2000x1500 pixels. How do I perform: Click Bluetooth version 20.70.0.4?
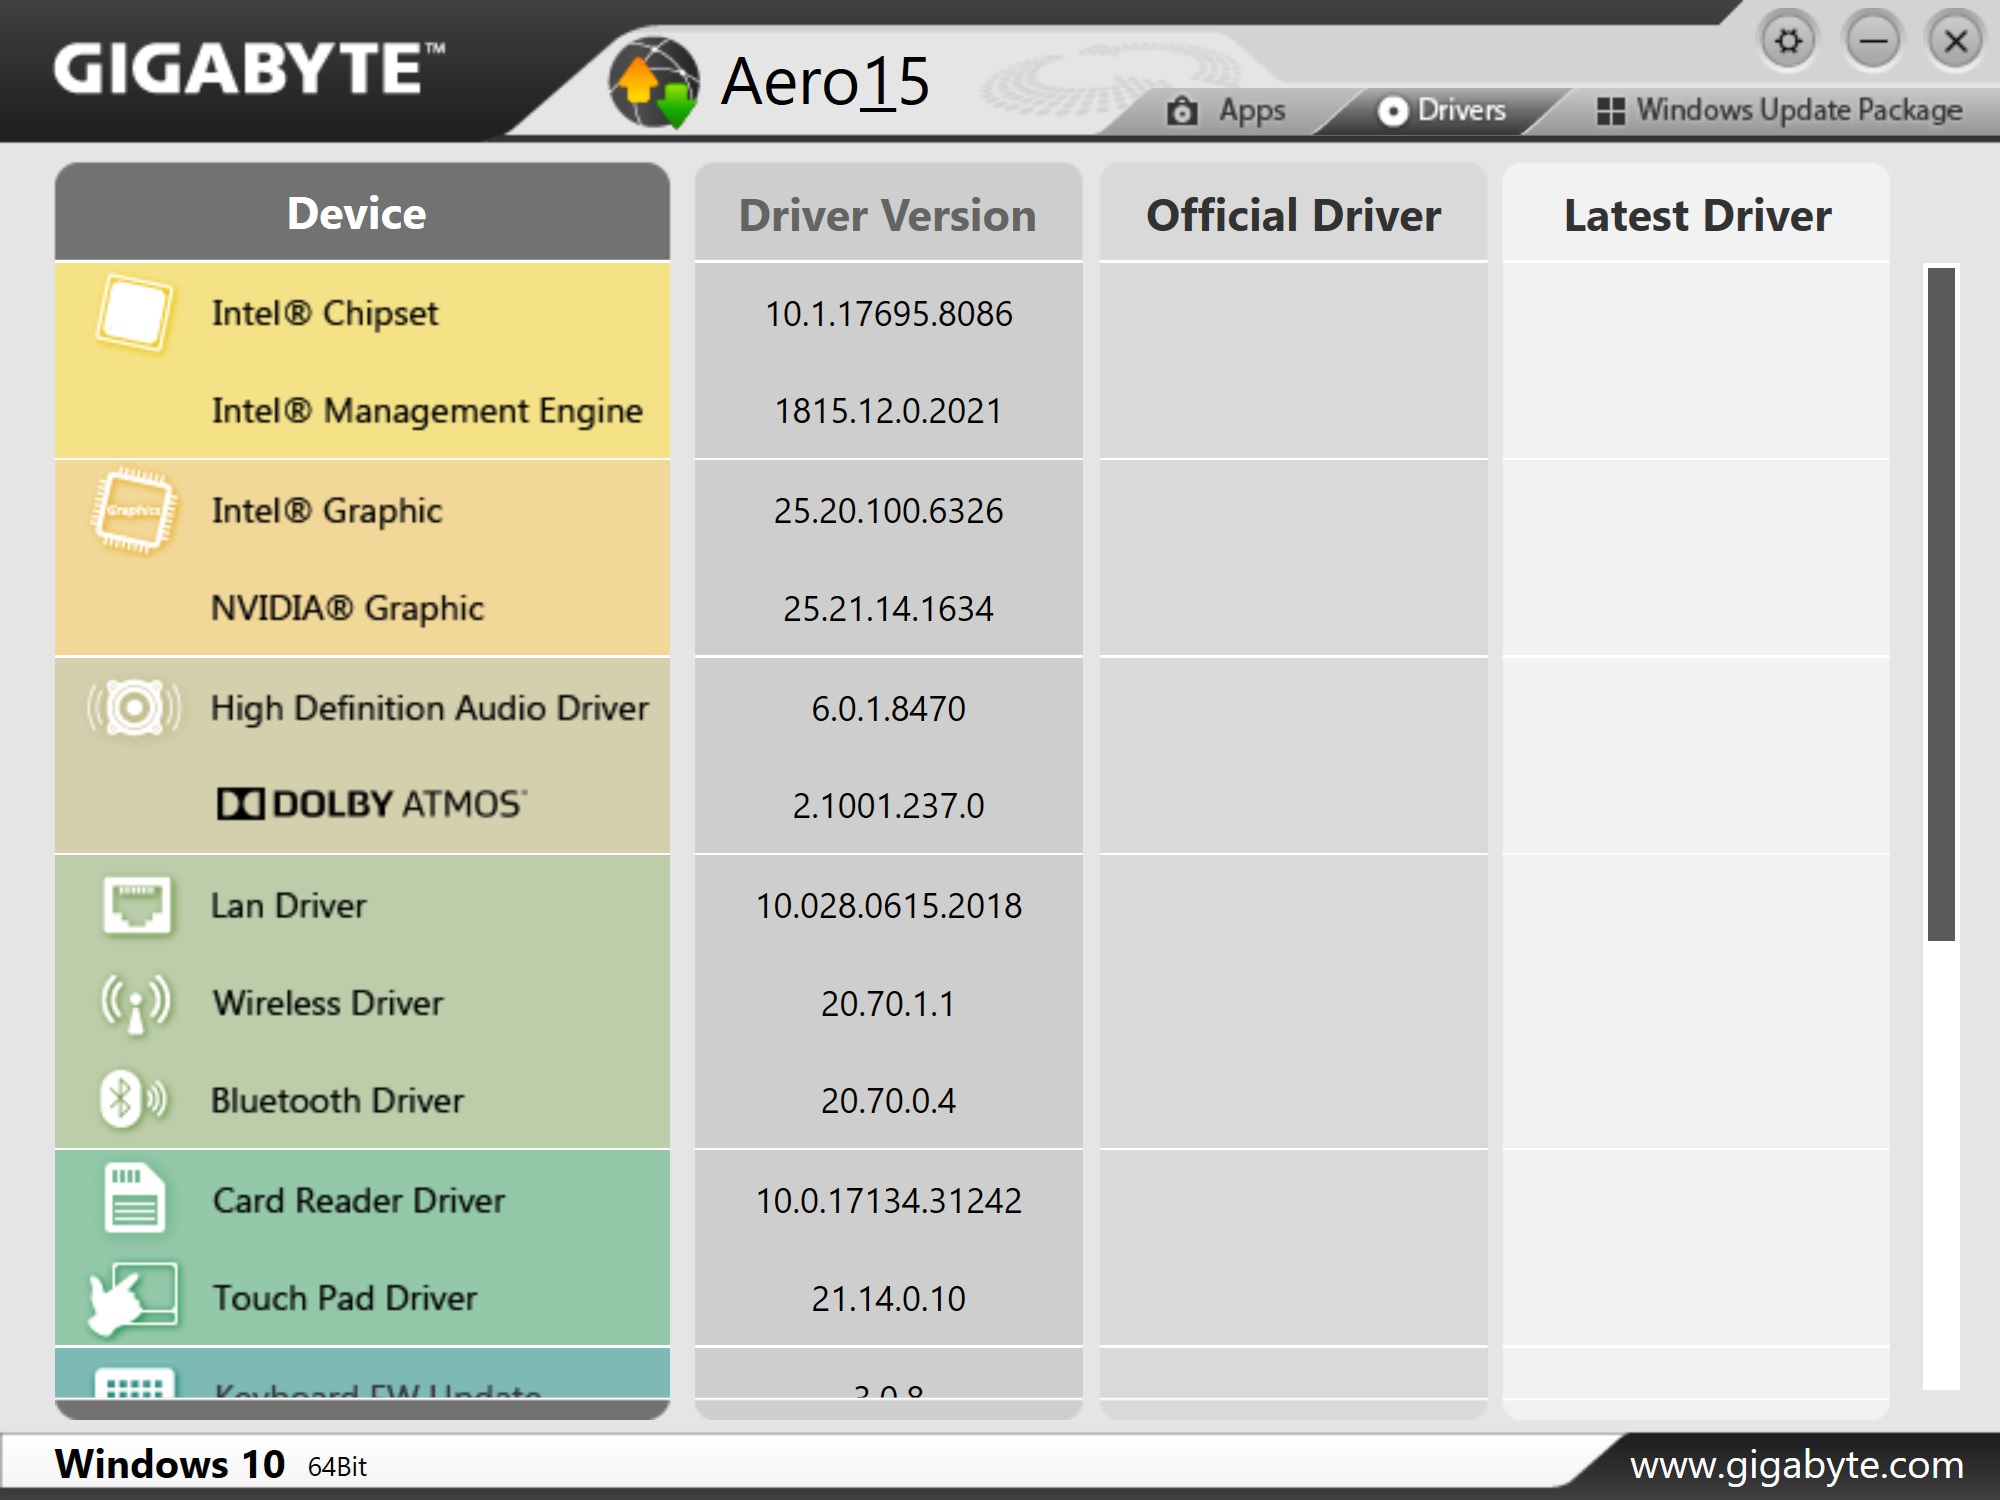click(888, 1100)
